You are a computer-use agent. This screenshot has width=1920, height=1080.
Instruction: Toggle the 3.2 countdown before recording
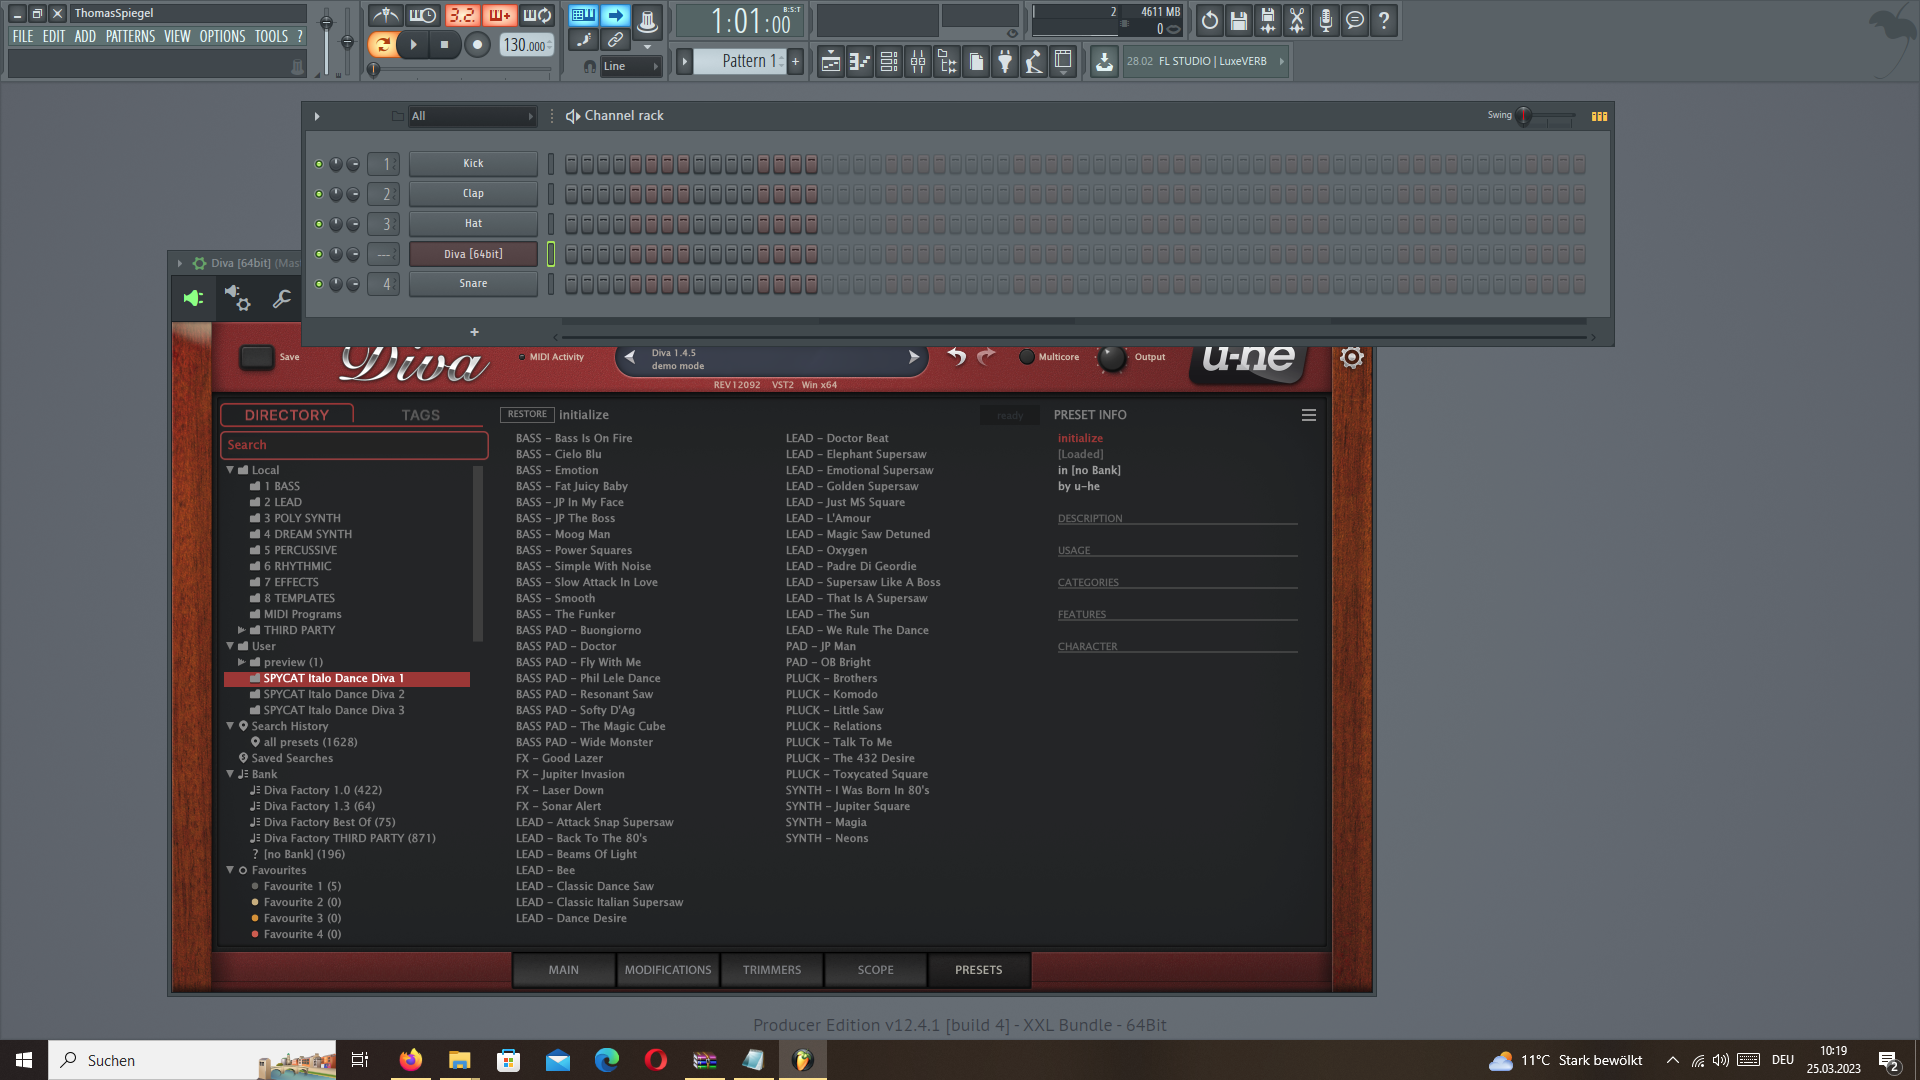[x=461, y=16]
